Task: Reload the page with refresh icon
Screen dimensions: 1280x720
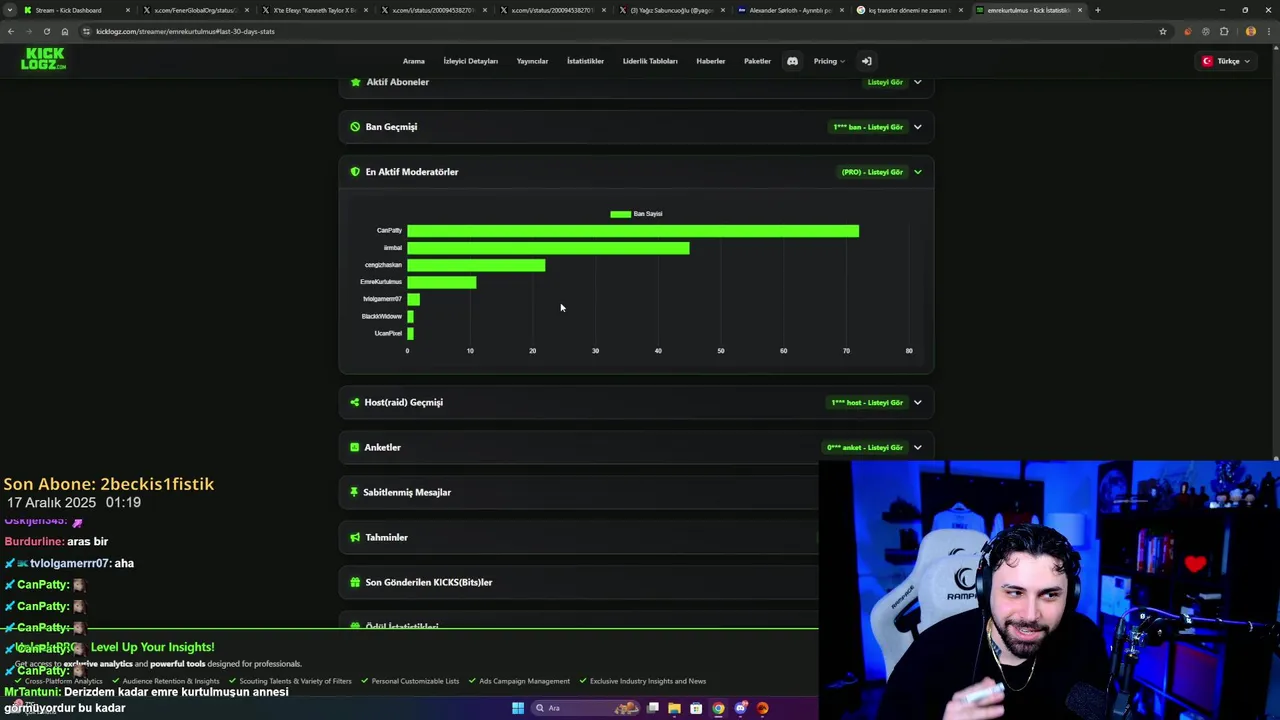Action: click(46, 31)
